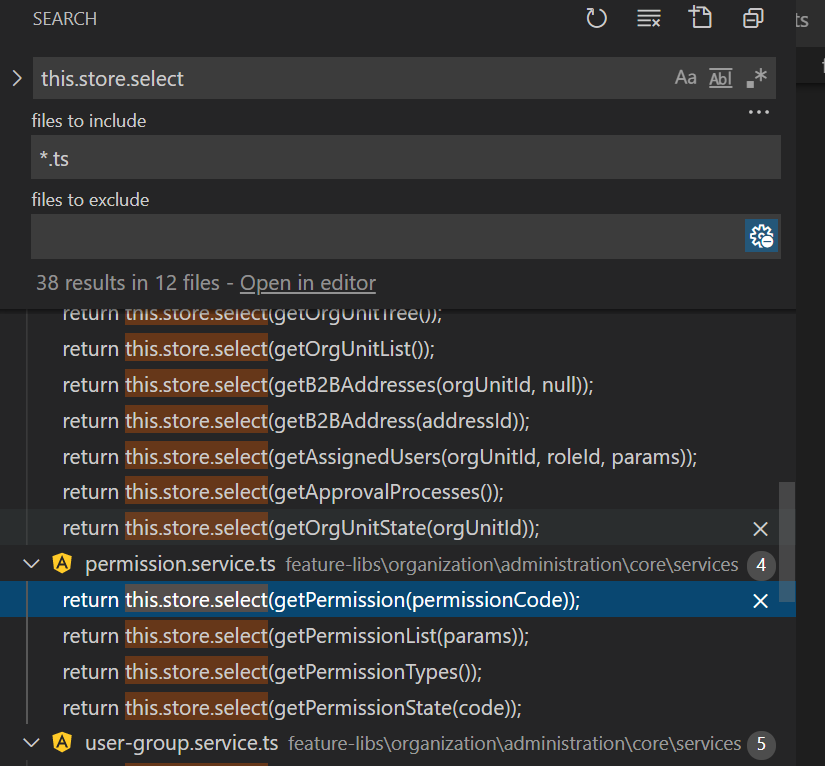Dismiss the getPermission(permissionCode) match
Image resolution: width=825 pixels, height=766 pixels.
(x=760, y=601)
